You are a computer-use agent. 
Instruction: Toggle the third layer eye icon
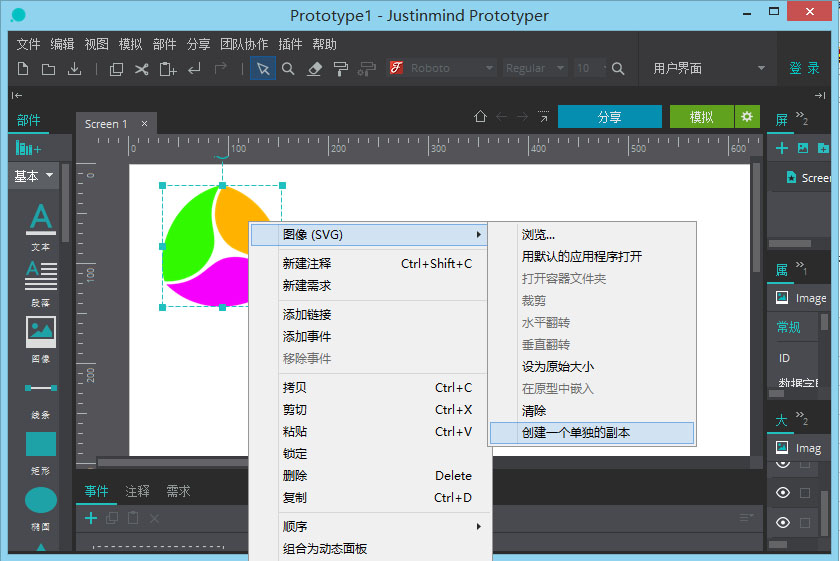783,522
